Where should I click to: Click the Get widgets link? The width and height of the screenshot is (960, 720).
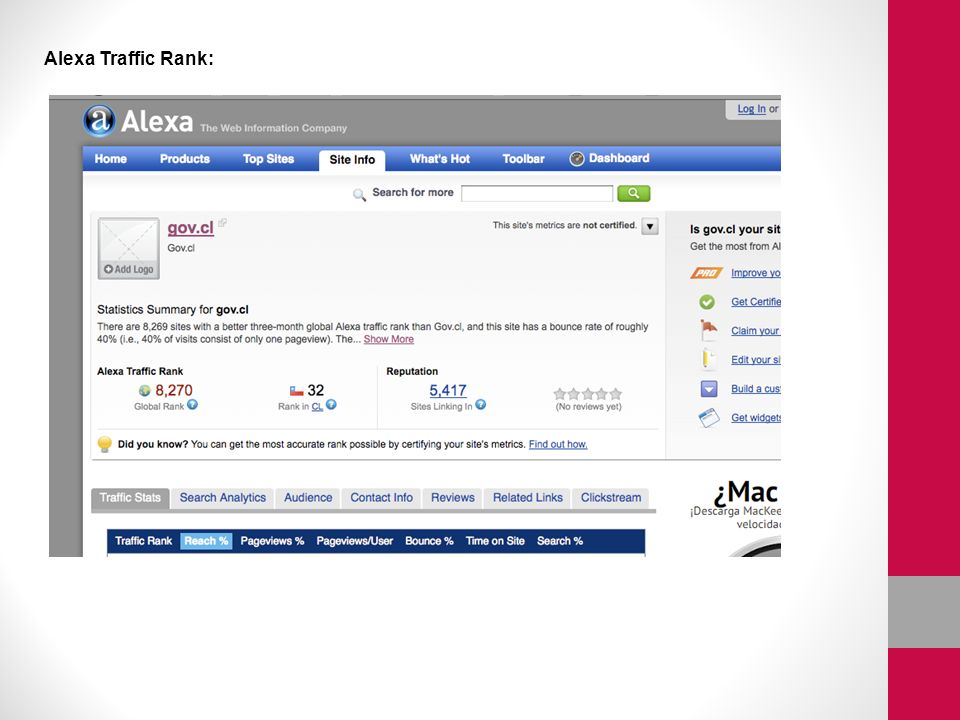756,418
